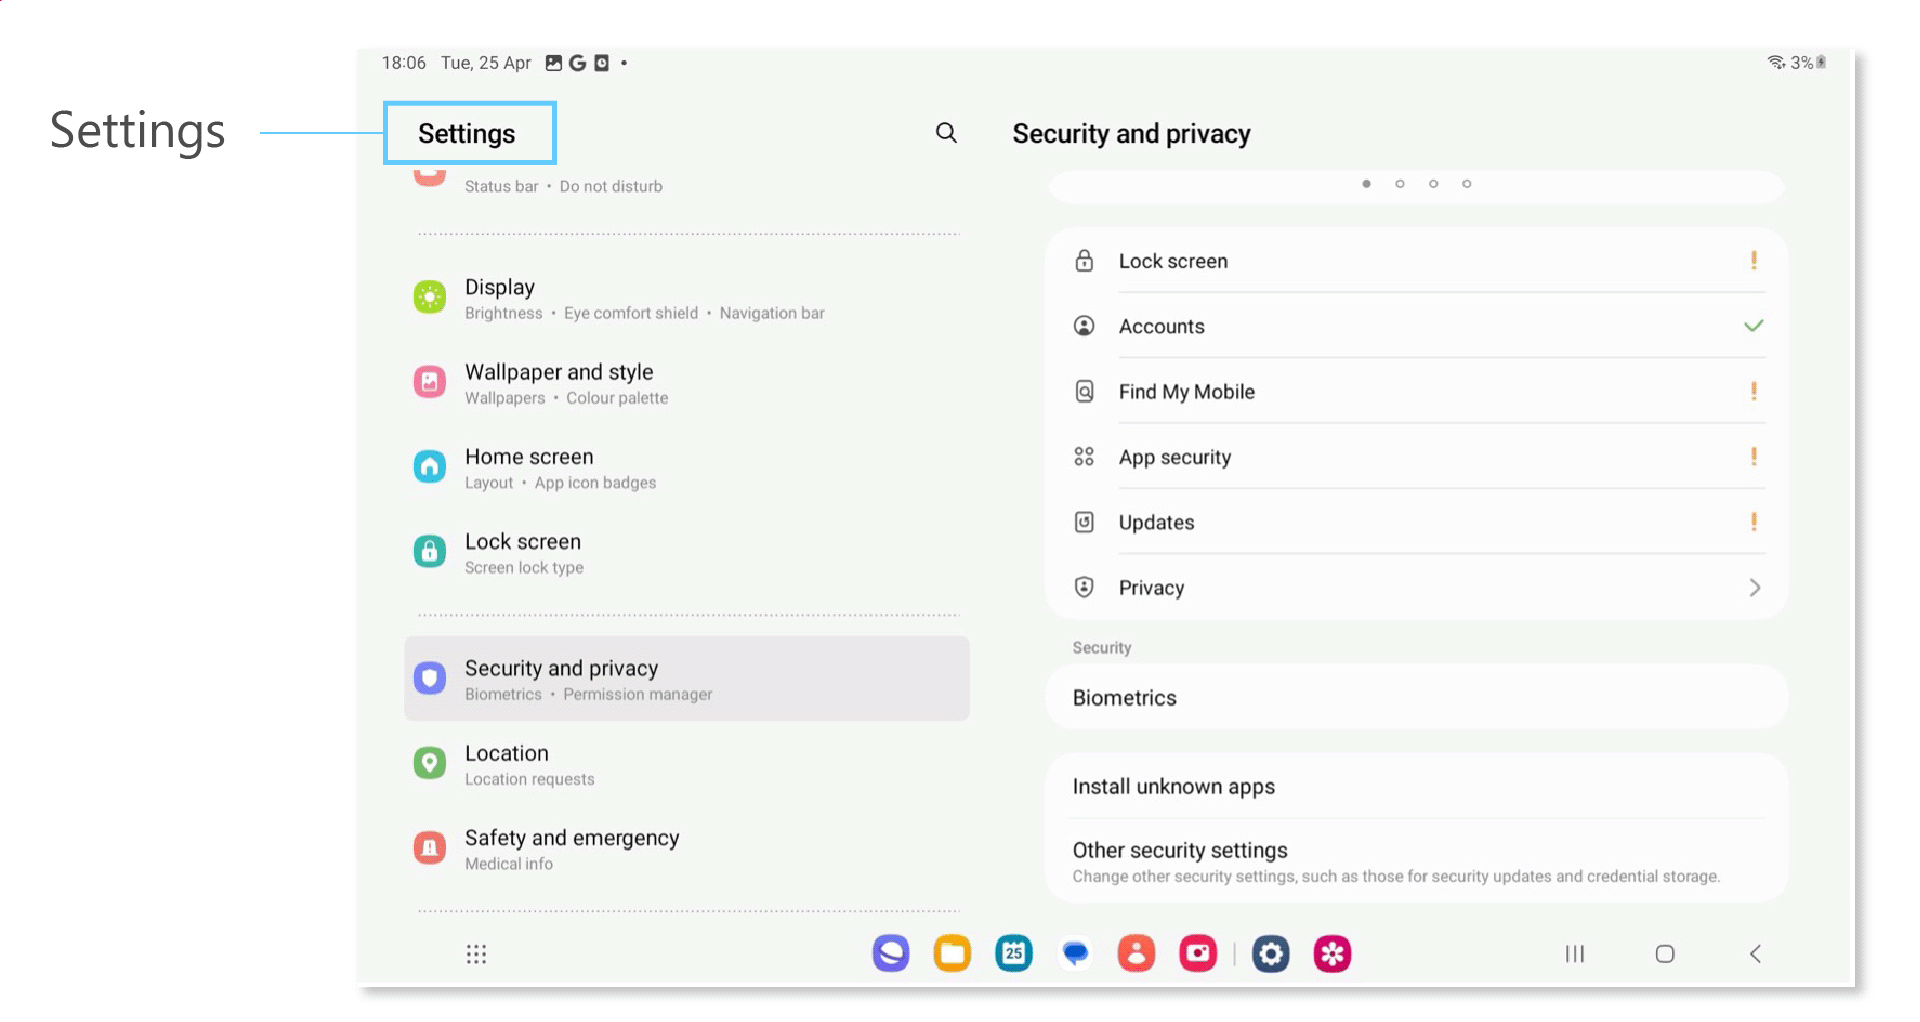This screenshot has width=1920, height=1022.
Task: Tap the green Location pin icon
Action: [430, 763]
